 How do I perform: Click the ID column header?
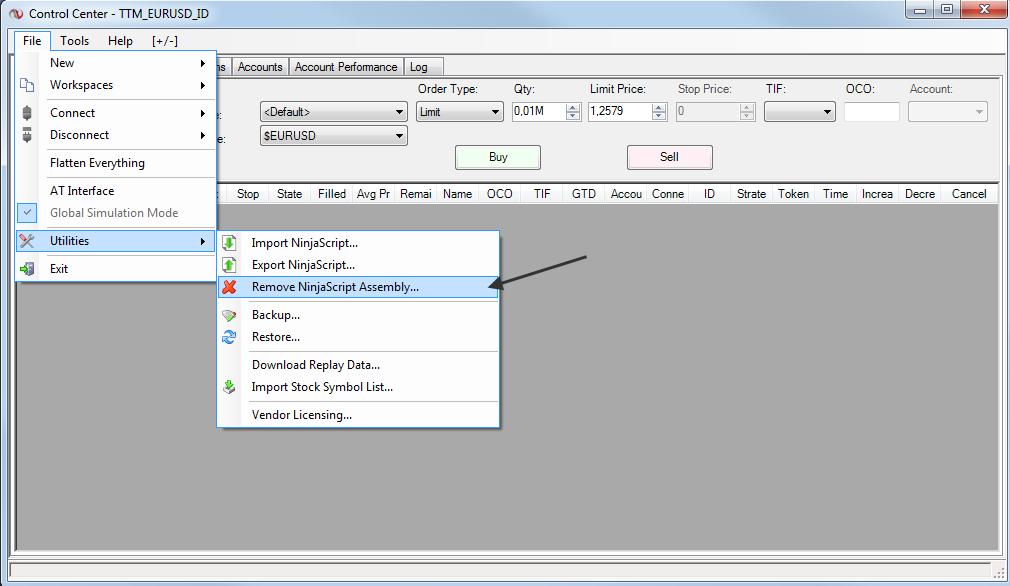[x=709, y=194]
